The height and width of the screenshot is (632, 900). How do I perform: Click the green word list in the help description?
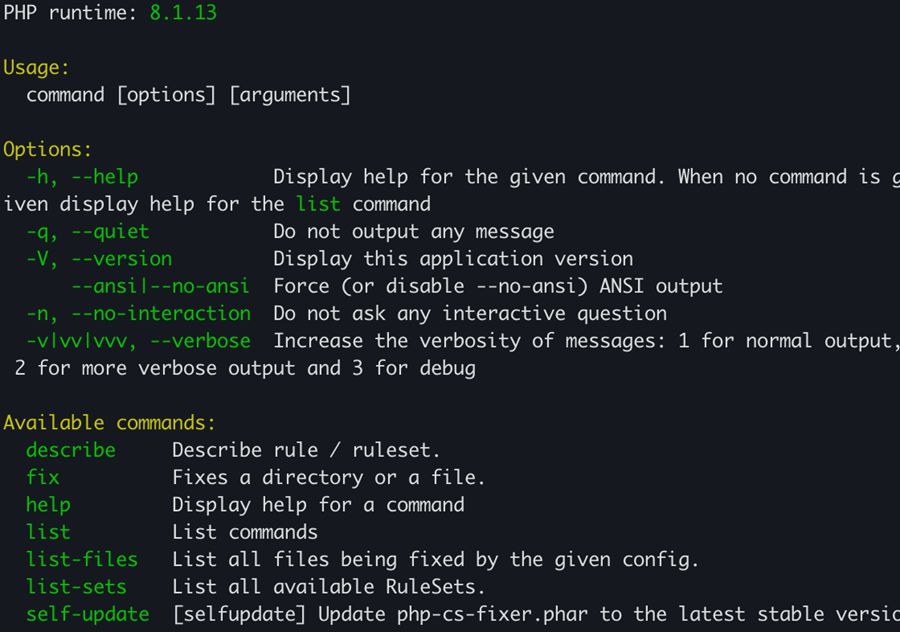point(318,204)
